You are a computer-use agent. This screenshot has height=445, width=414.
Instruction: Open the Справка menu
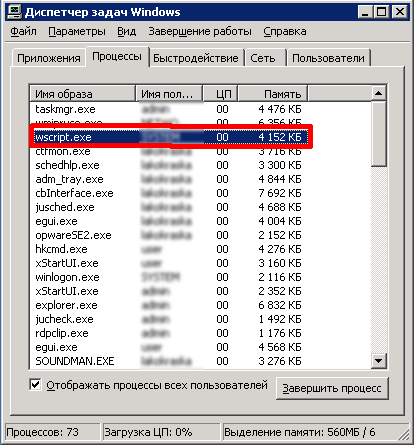pos(285,31)
